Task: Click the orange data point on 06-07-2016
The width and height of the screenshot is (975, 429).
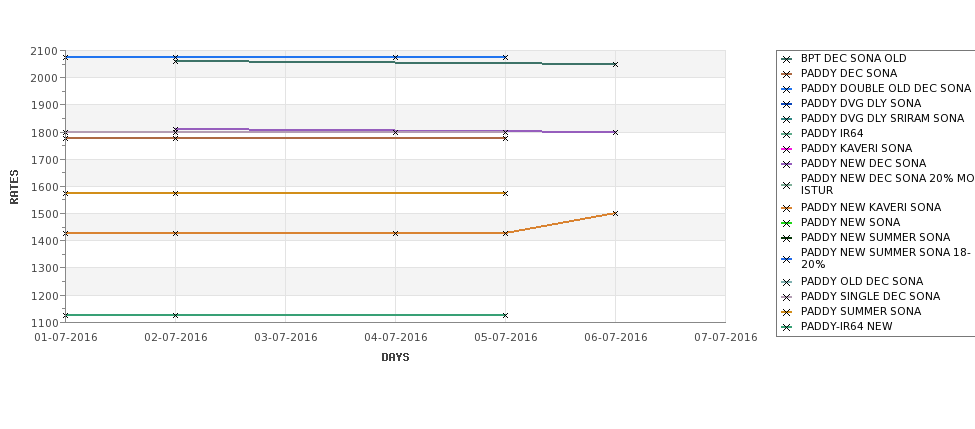Action: tap(615, 213)
